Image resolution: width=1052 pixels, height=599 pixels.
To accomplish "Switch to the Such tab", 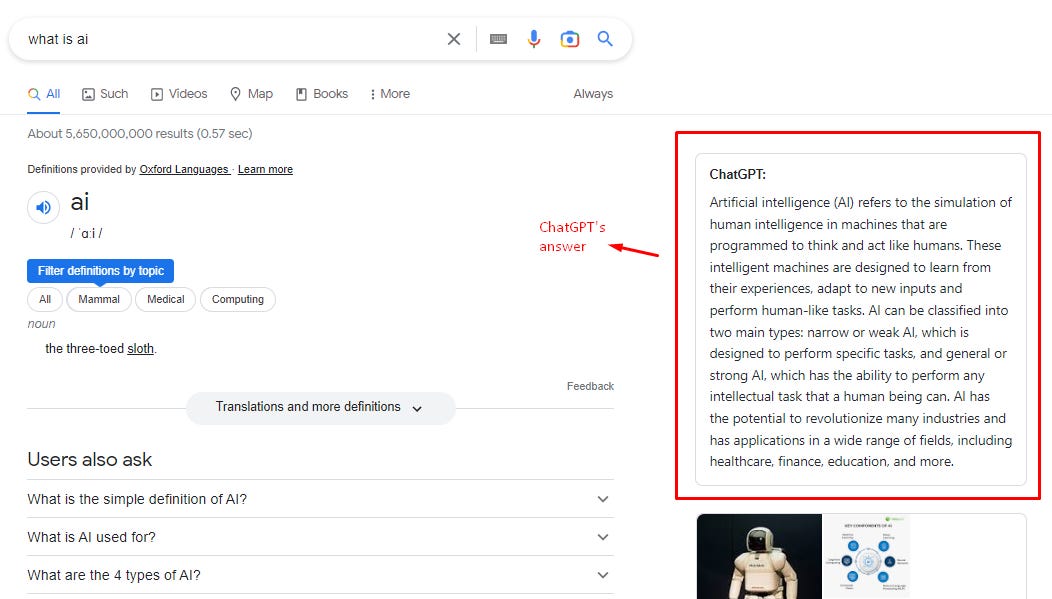I will 105,94.
